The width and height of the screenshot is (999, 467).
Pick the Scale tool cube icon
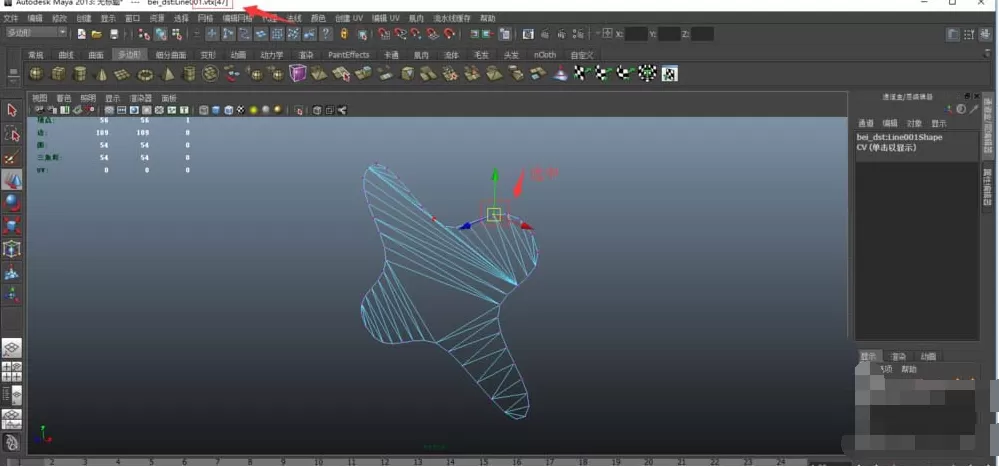tap(12, 226)
